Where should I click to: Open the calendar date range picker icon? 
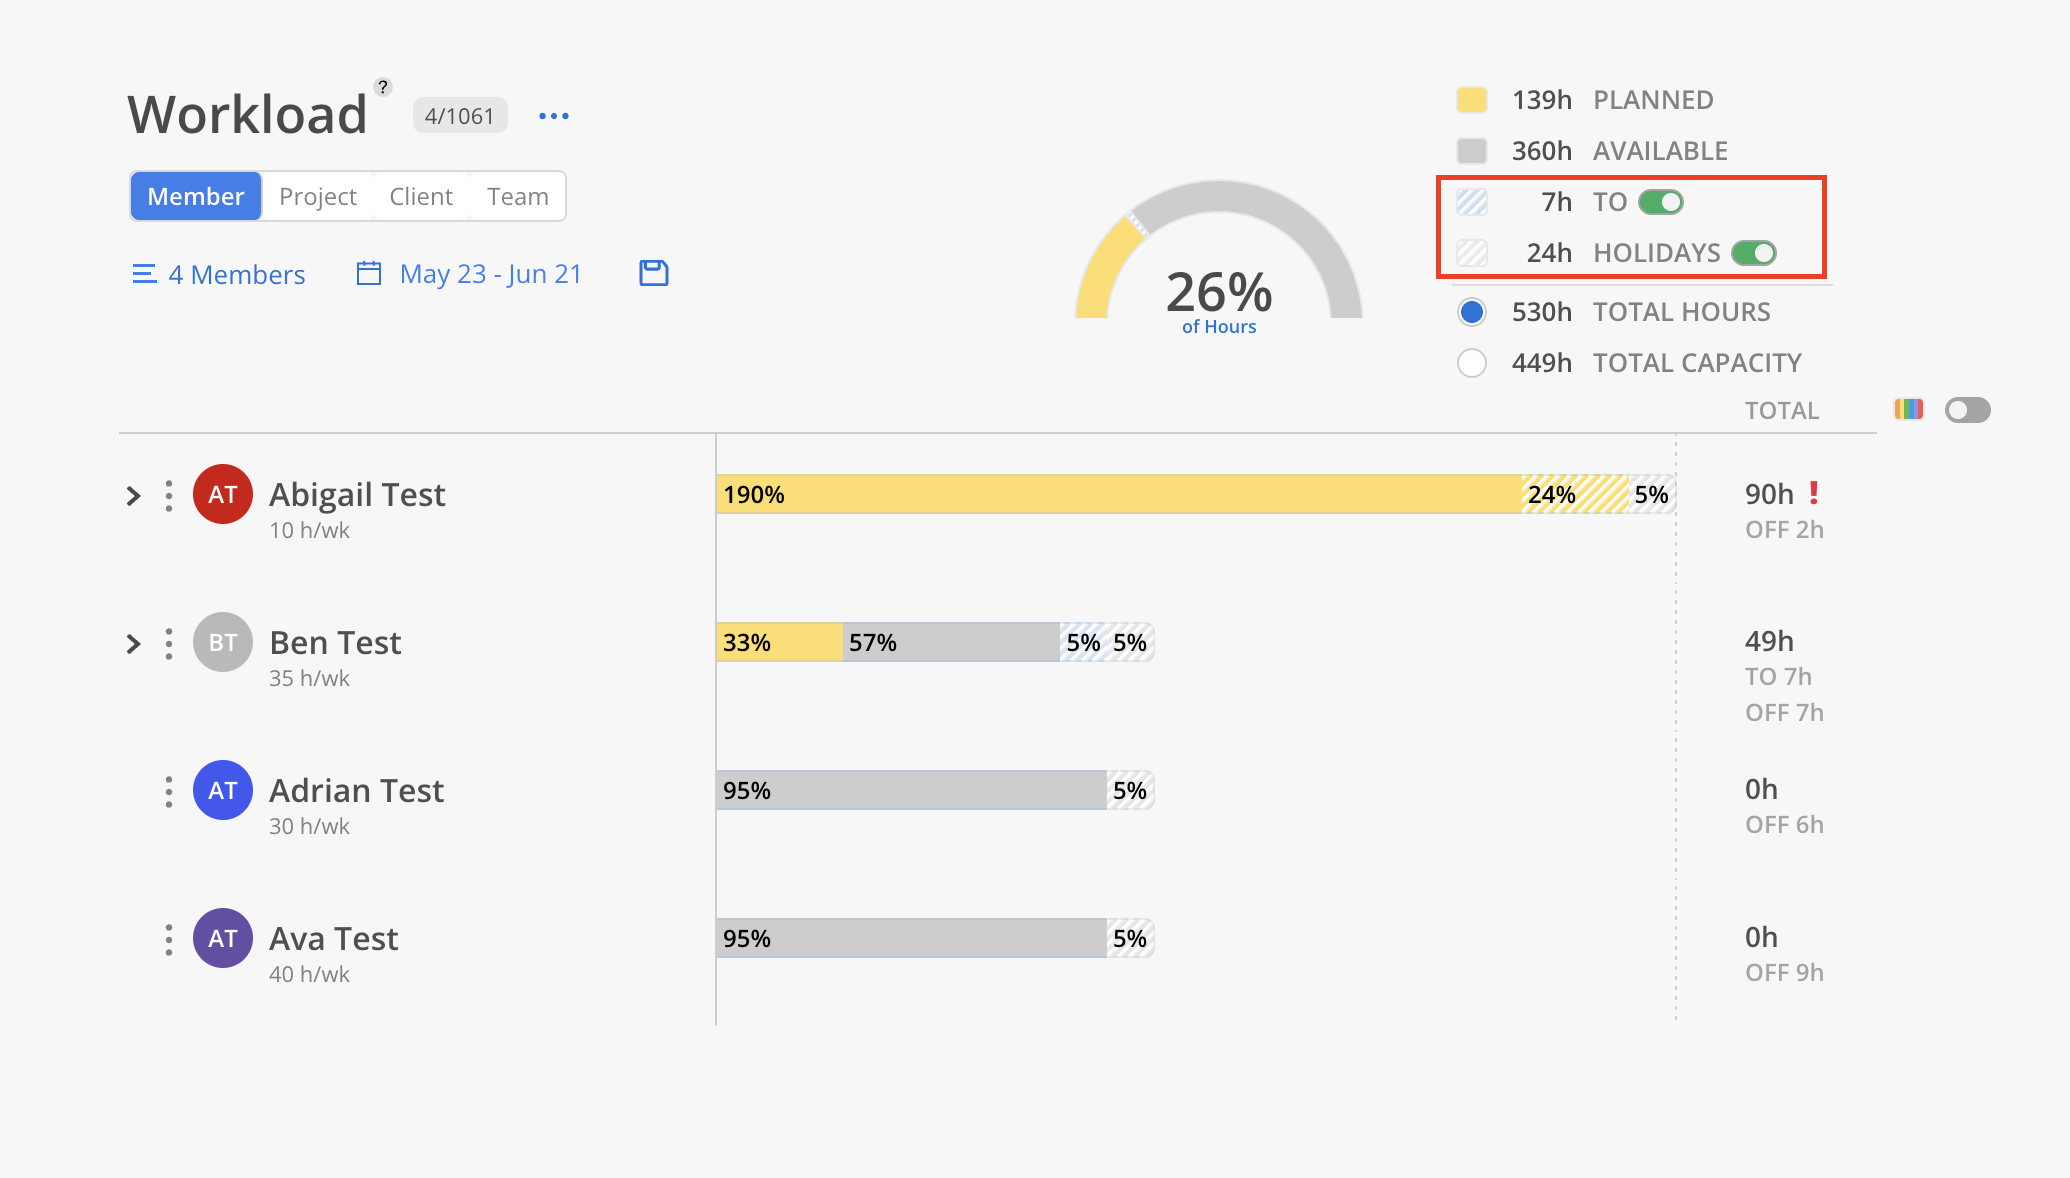pos(369,273)
